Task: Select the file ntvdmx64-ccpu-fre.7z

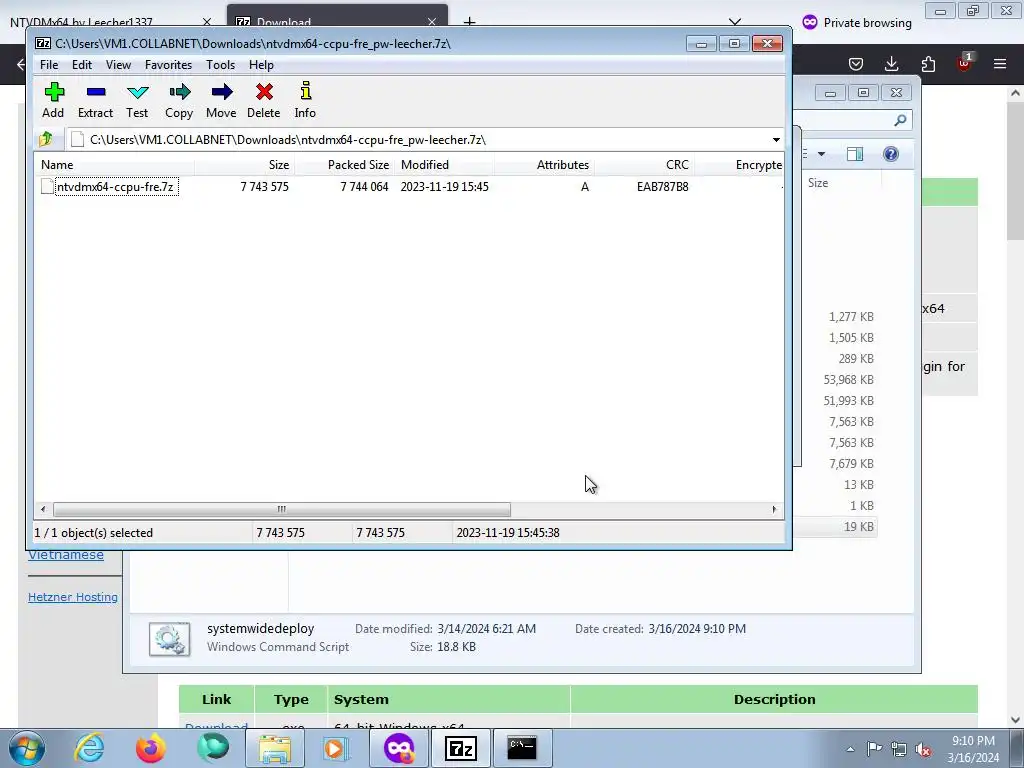Action: (x=115, y=187)
